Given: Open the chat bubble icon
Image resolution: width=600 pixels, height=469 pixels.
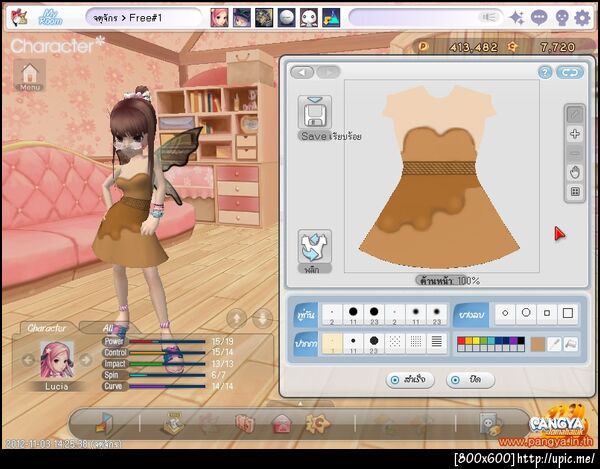Looking at the screenshot, I should [x=539, y=18].
